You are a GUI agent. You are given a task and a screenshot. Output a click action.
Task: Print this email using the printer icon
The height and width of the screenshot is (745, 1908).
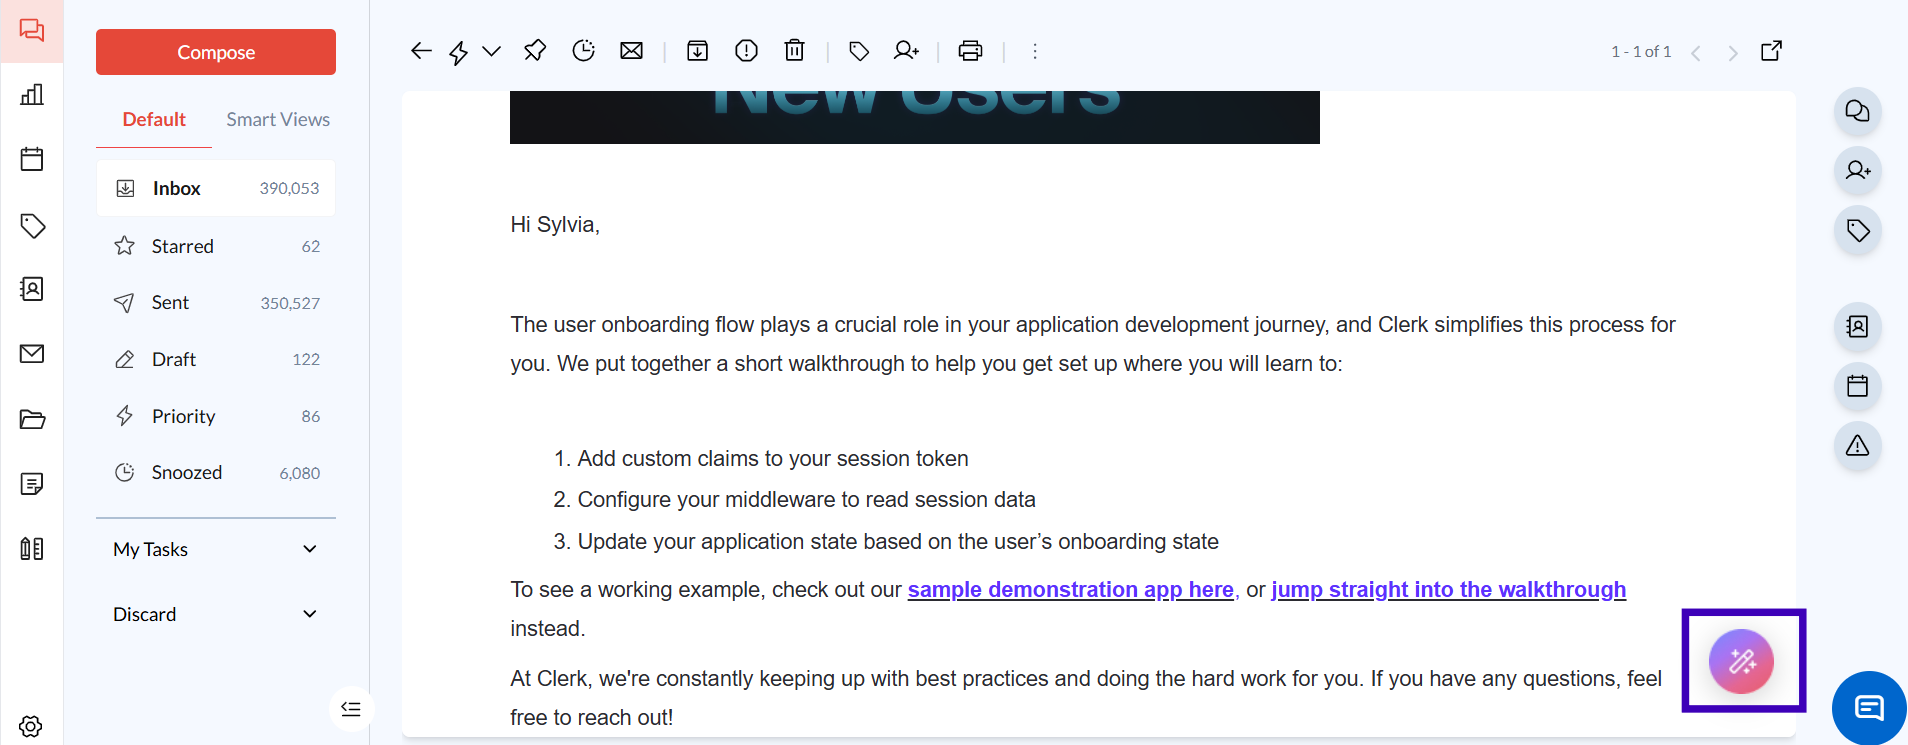(x=970, y=51)
